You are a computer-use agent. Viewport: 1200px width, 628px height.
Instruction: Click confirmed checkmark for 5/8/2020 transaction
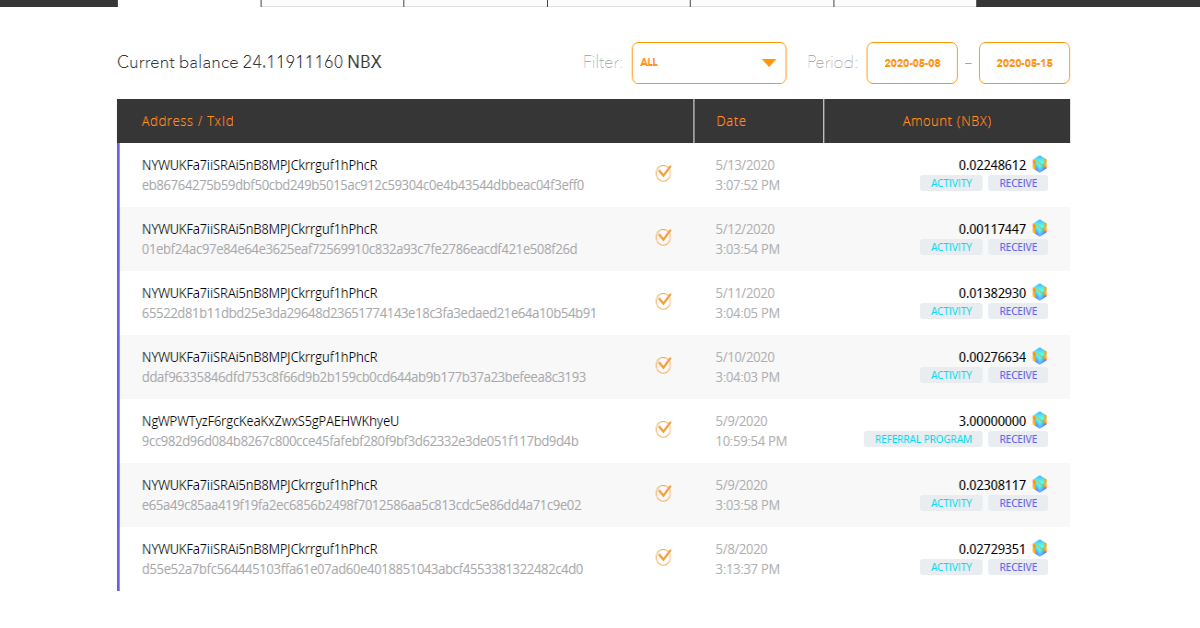pyautogui.click(x=663, y=557)
